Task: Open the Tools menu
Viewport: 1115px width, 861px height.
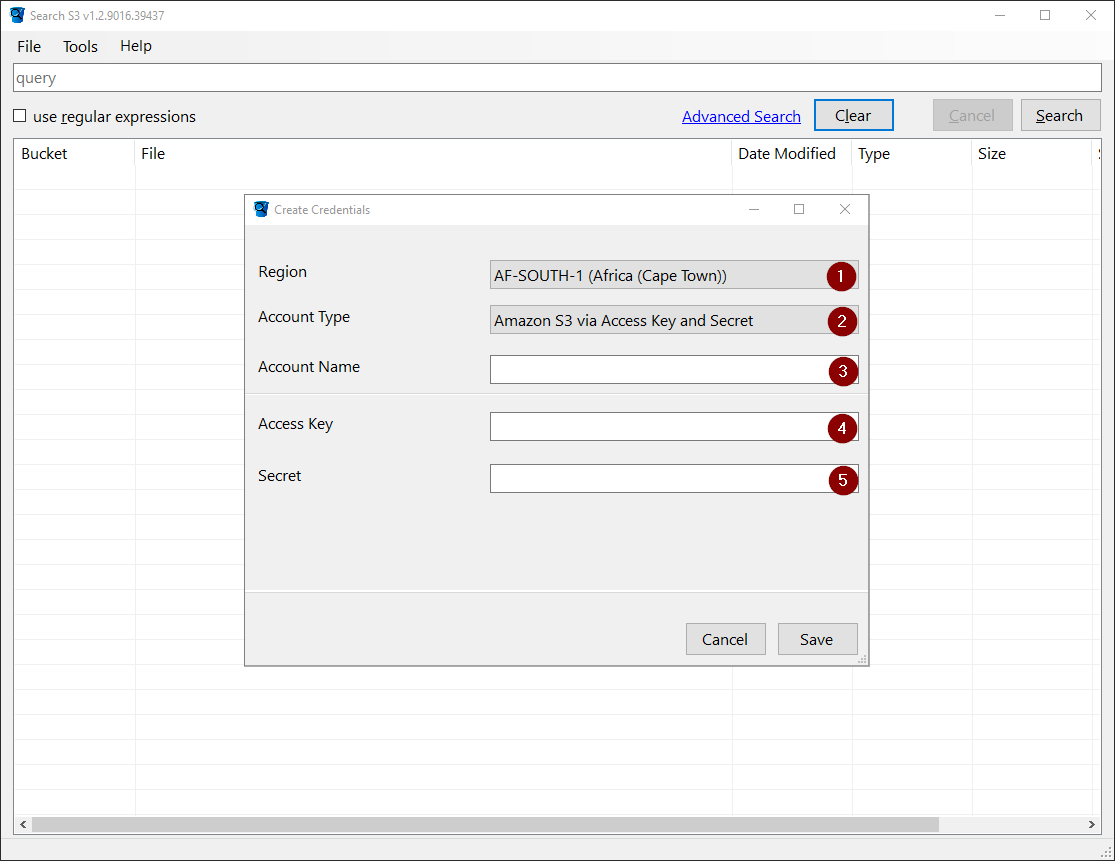Action: tap(80, 46)
